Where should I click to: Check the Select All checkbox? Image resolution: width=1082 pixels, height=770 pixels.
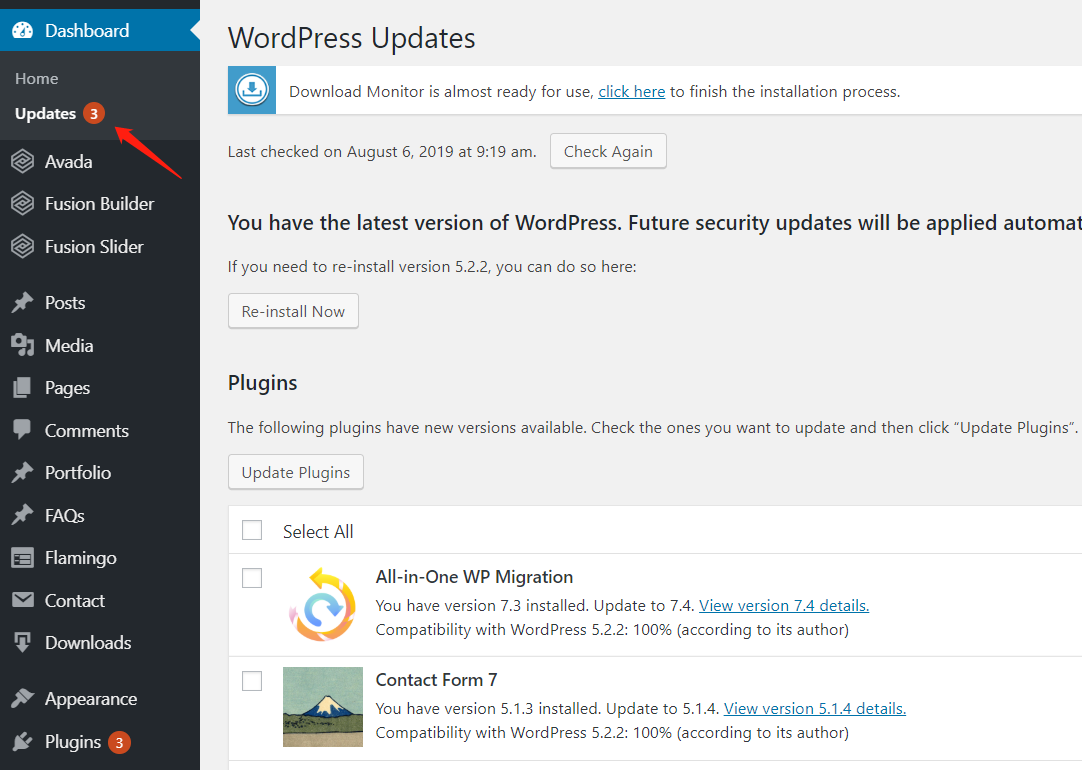point(252,530)
